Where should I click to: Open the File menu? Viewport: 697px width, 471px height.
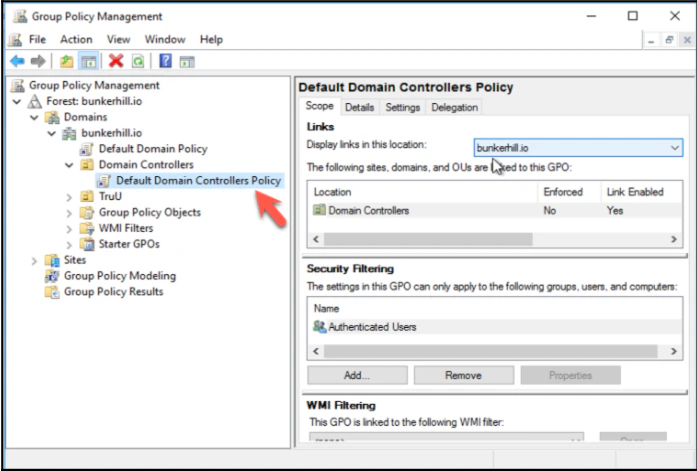pyautogui.click(x=37, y=40)
